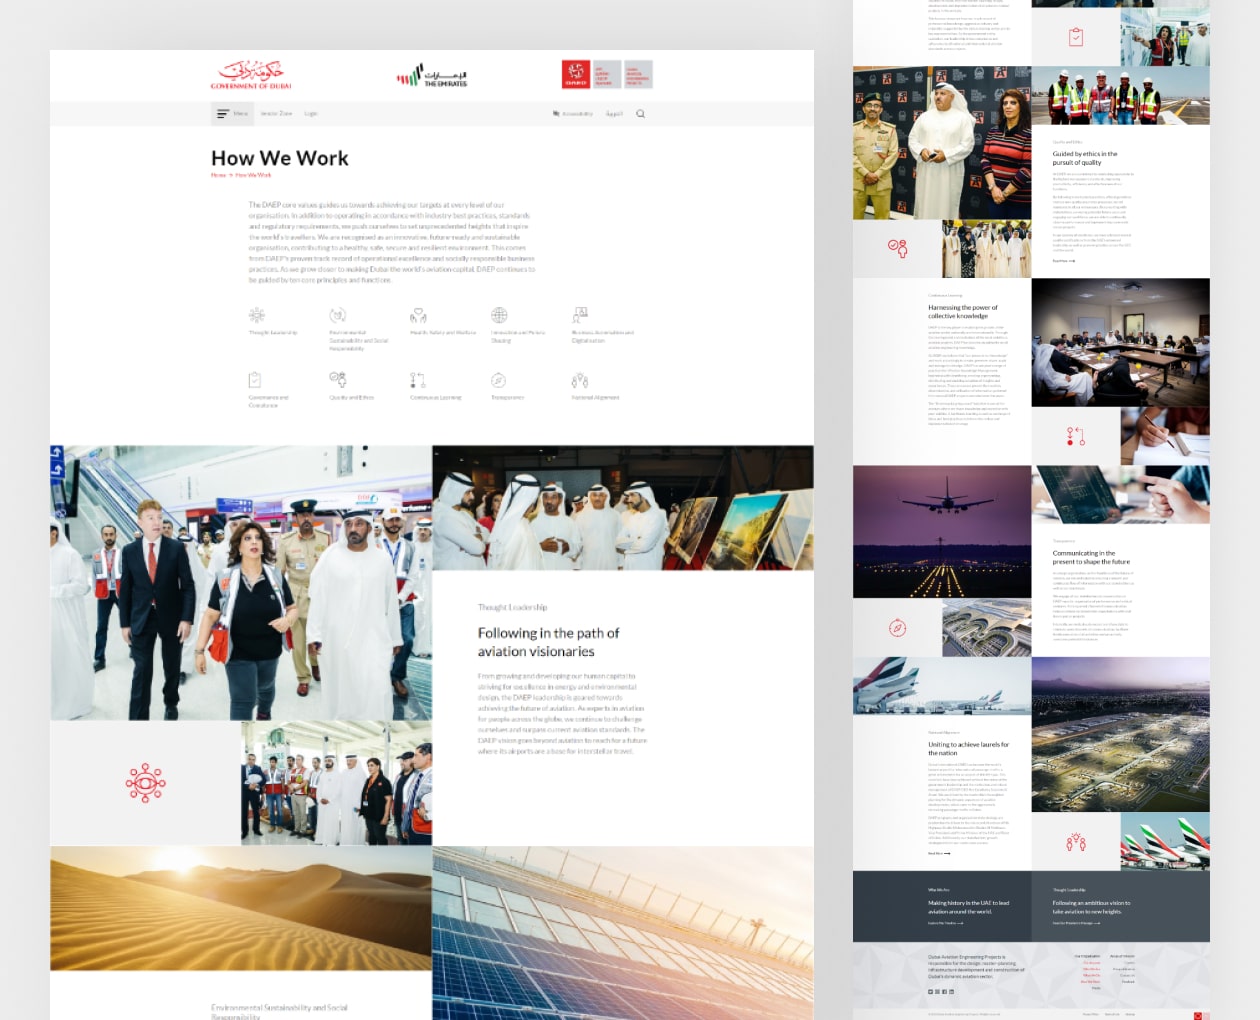Select the Governance clipboard icon in principles grid
Screen dimensions: 1260x1020
[255, 380]
